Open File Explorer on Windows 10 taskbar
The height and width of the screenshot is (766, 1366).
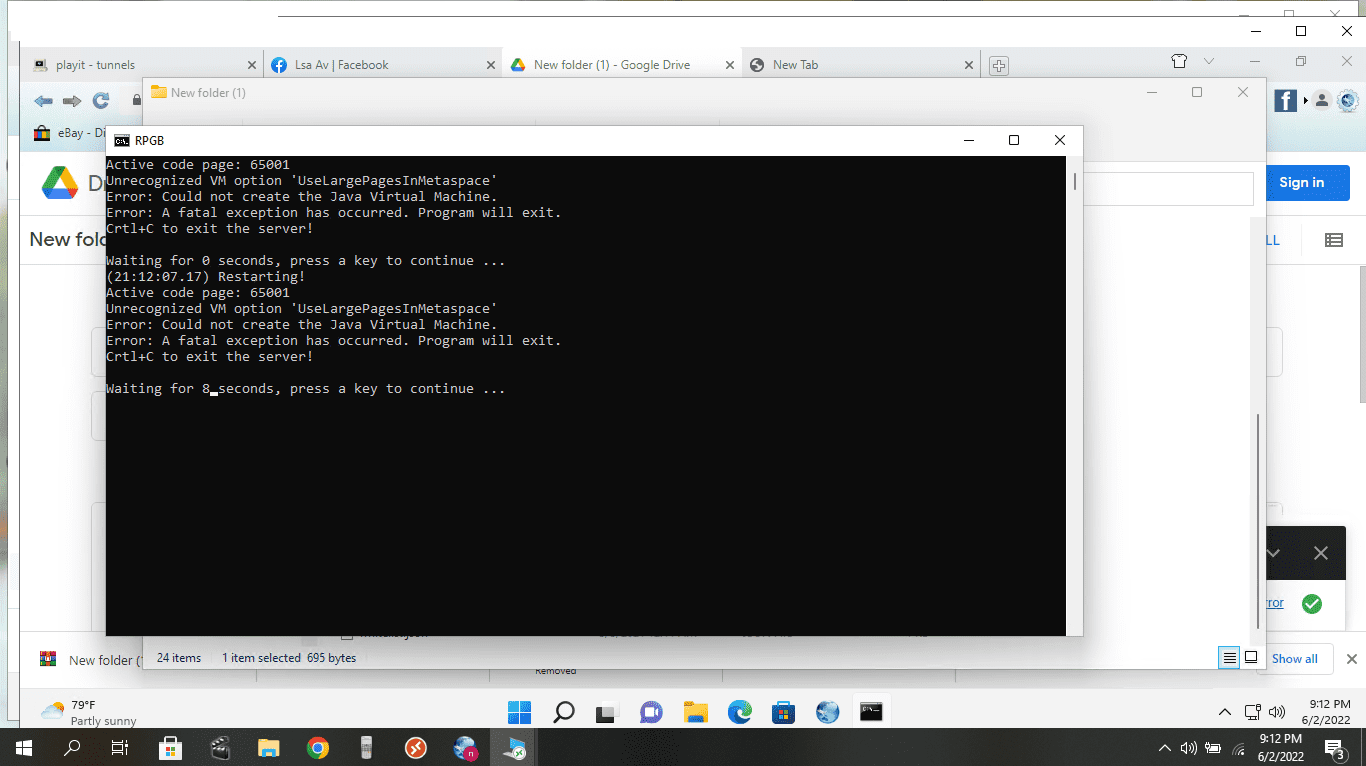pos(268,747)
